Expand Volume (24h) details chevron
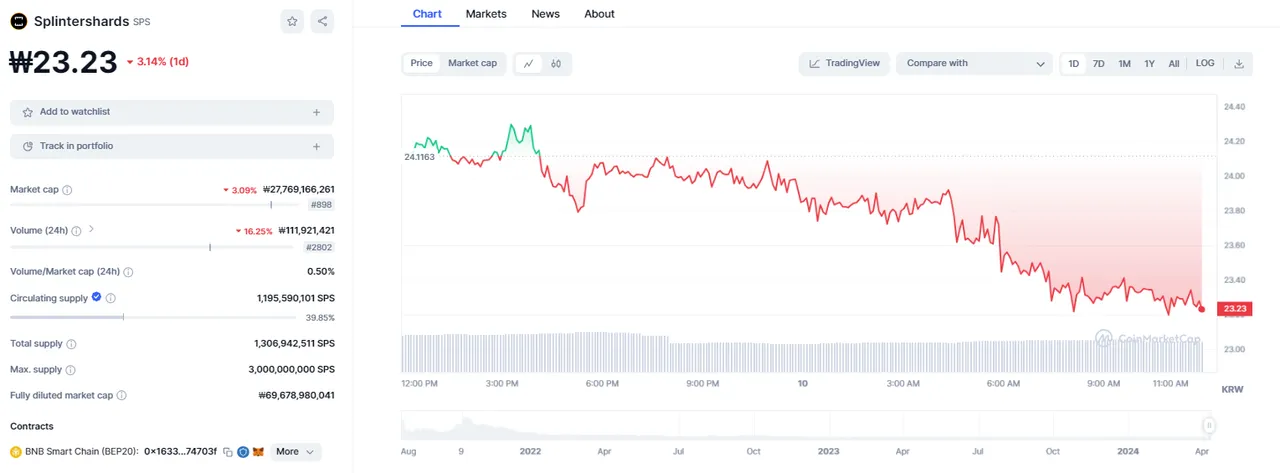Screen dimensions: 1280x473 pos(91,229)
